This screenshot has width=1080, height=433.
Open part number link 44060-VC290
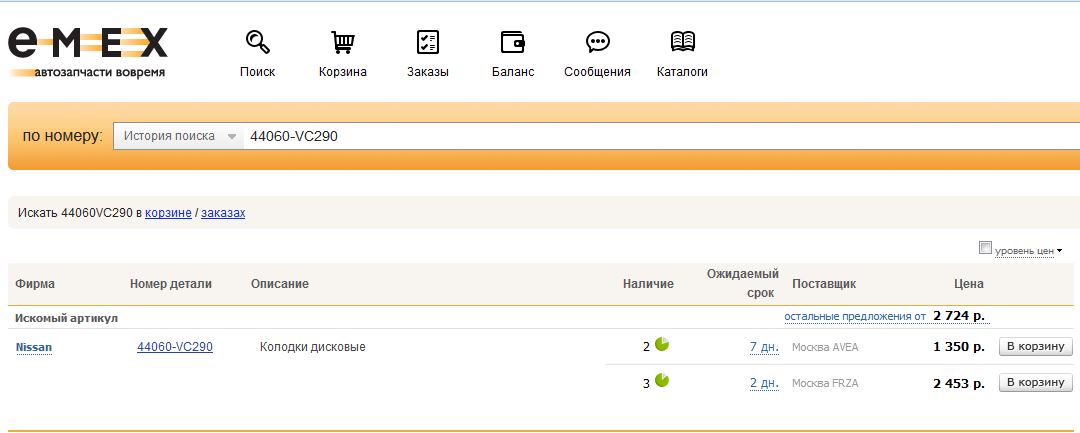pos(175,347)
